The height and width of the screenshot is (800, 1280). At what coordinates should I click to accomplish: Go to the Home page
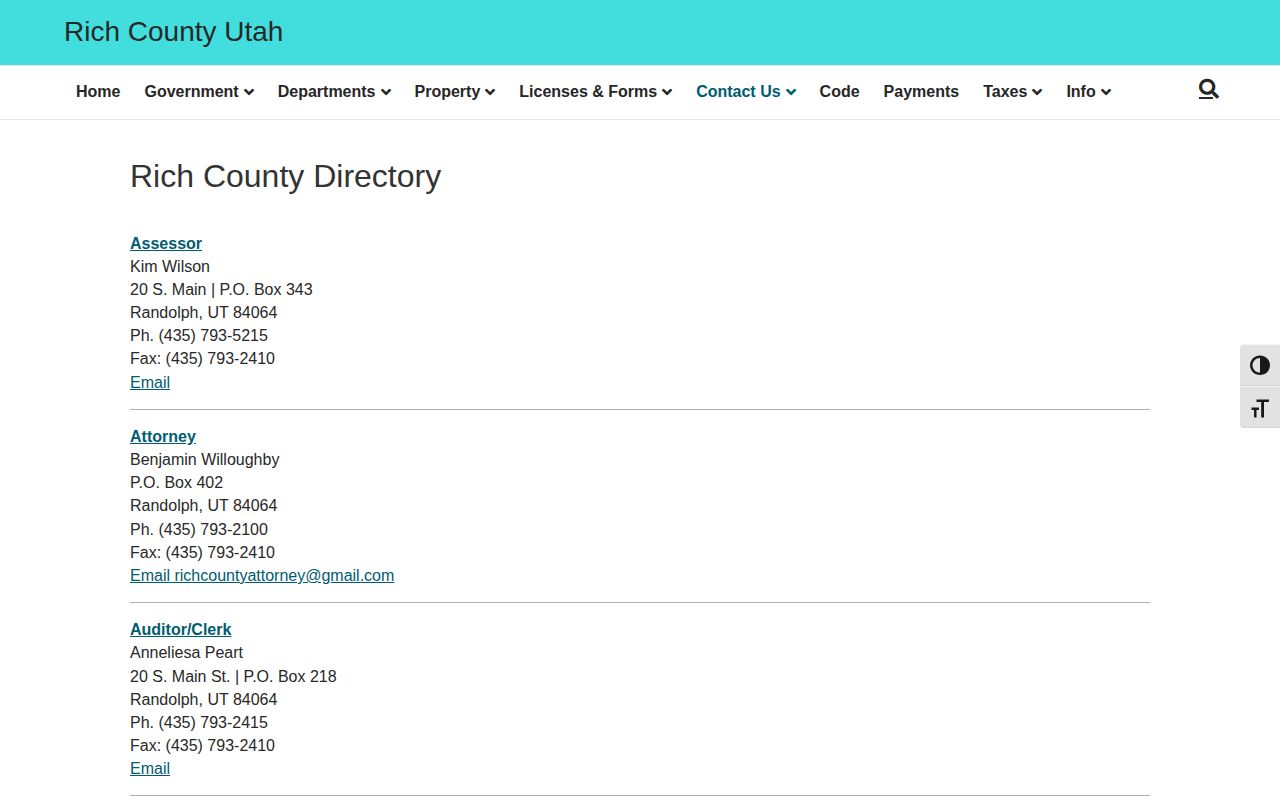(x=98, y=91)
